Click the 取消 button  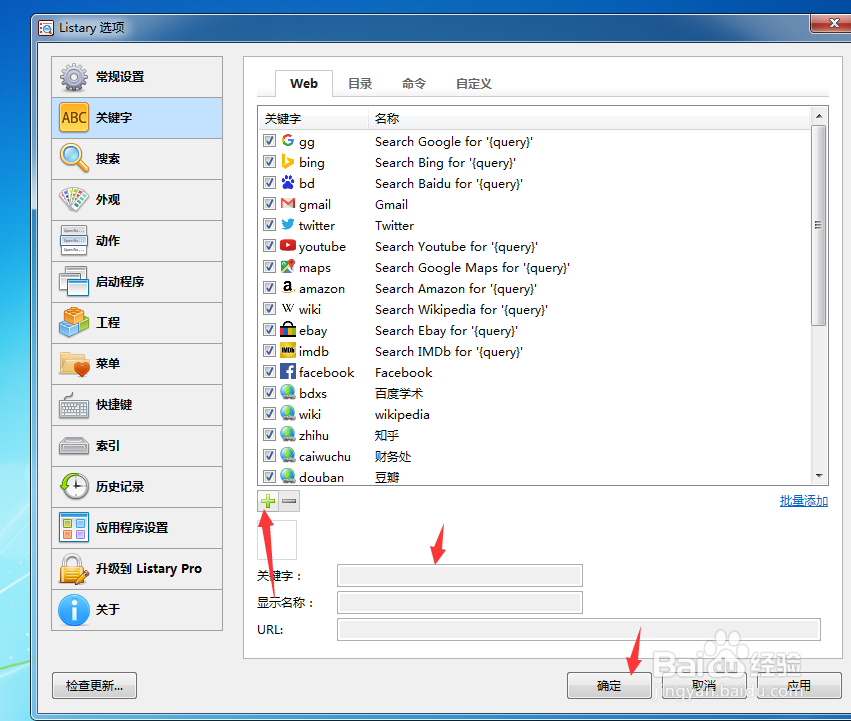pyautogui.click(x=704, y=686)
